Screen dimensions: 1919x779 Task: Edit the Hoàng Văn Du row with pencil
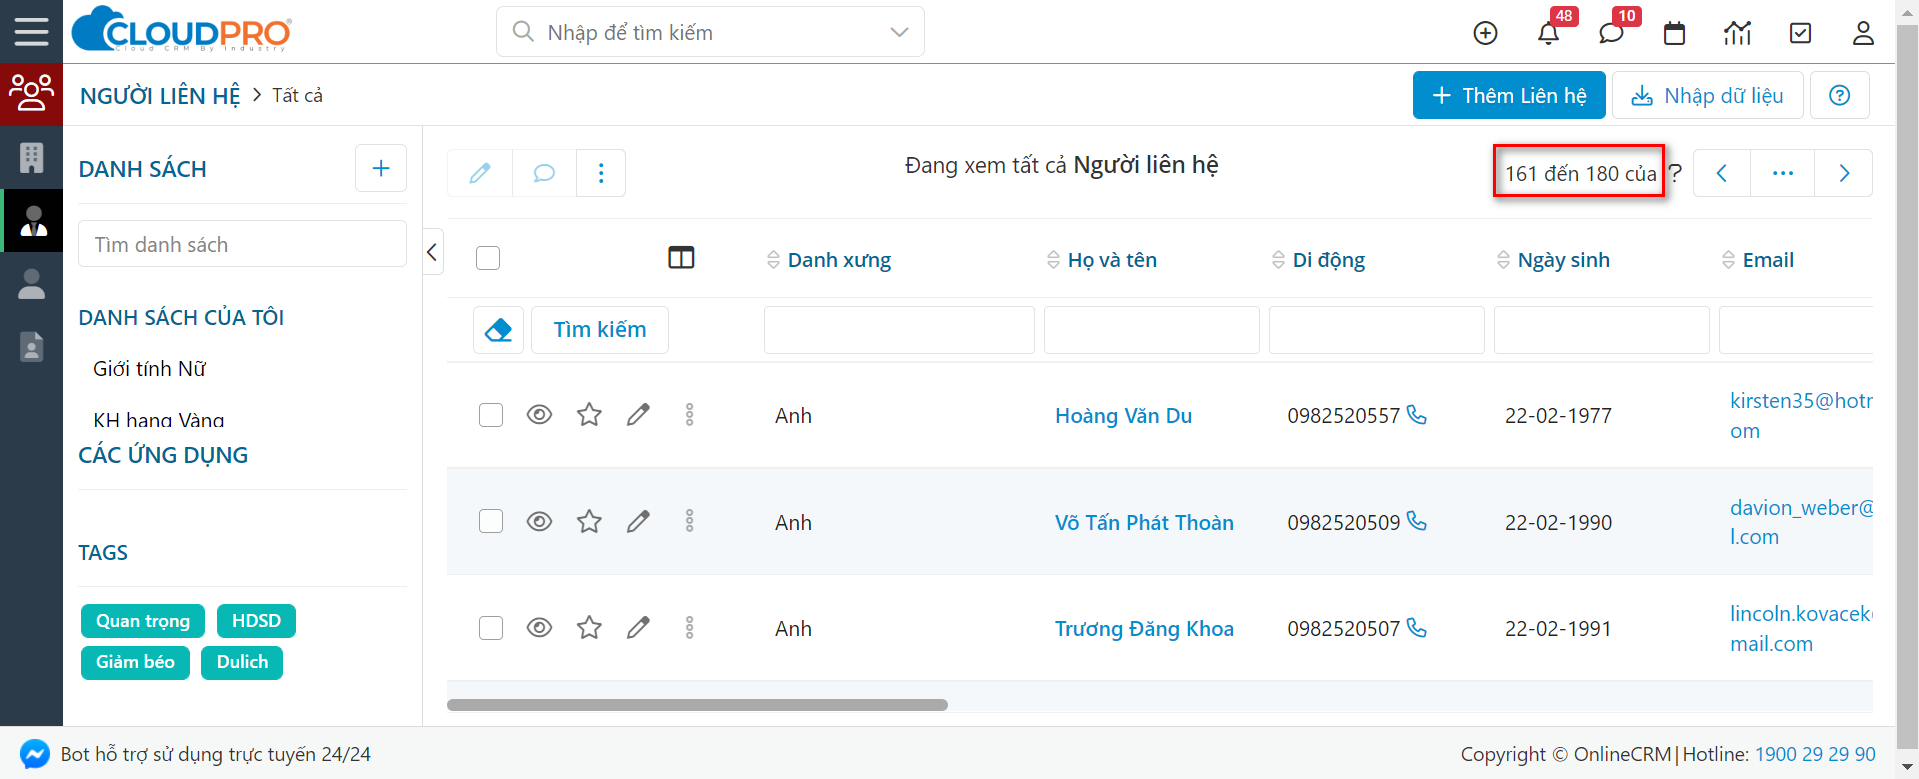coord(638,414)
